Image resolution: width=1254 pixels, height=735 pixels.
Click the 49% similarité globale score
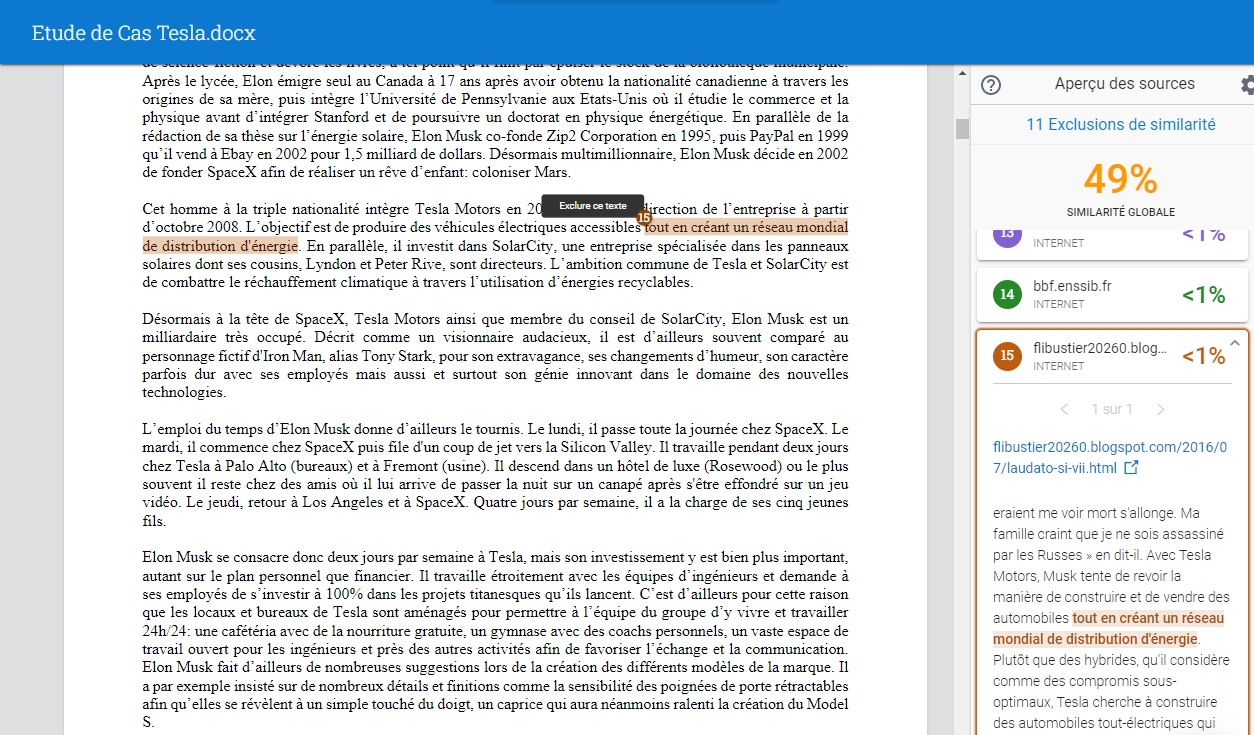click(x=1120, y=180)
